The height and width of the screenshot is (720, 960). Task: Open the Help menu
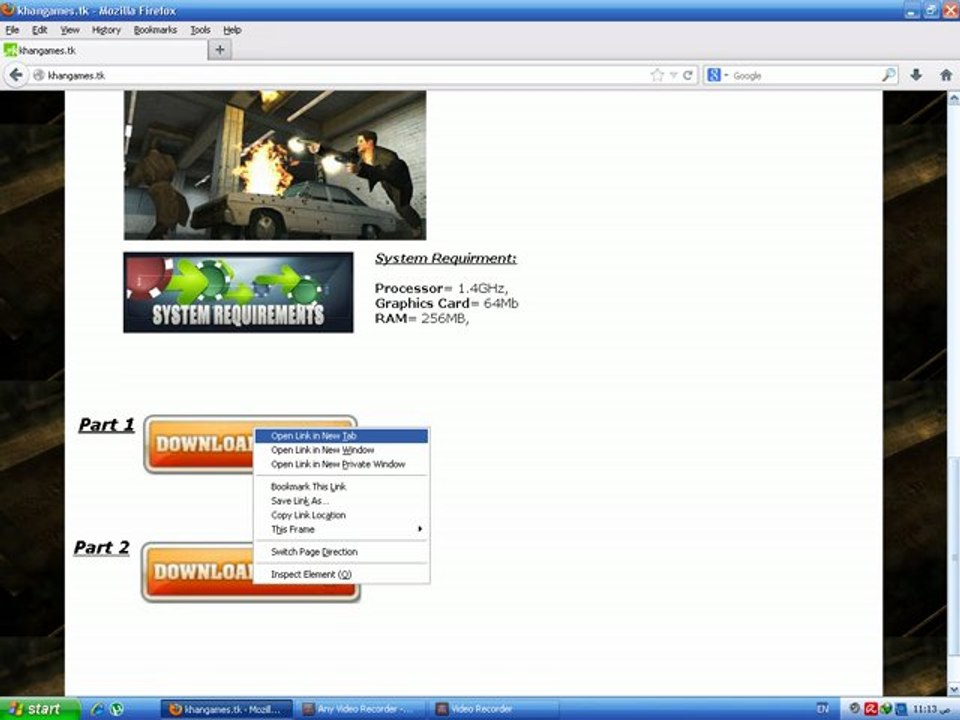click(232, 29)
